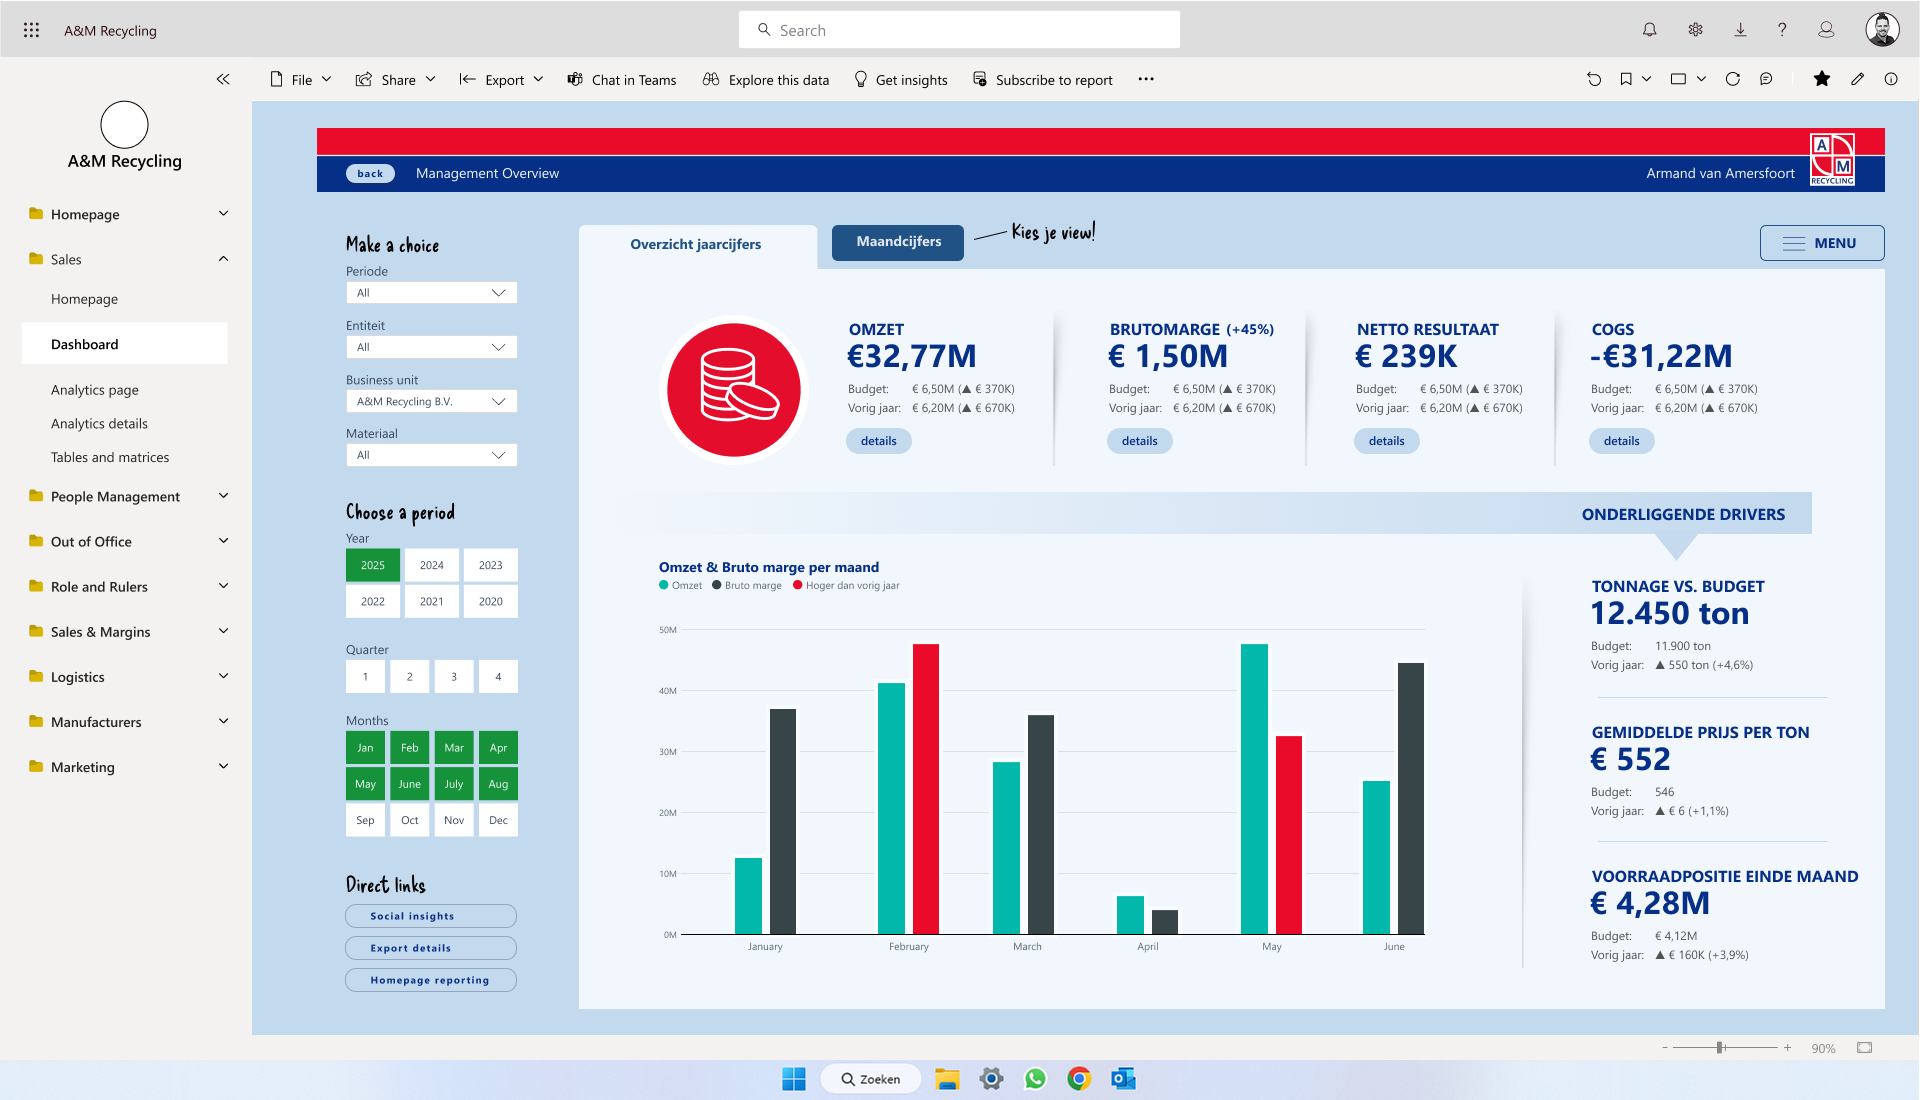Viewport: 1920px width, 1100px height.
Task: Click the user profile avatar photo
Action: (1882, 30)
